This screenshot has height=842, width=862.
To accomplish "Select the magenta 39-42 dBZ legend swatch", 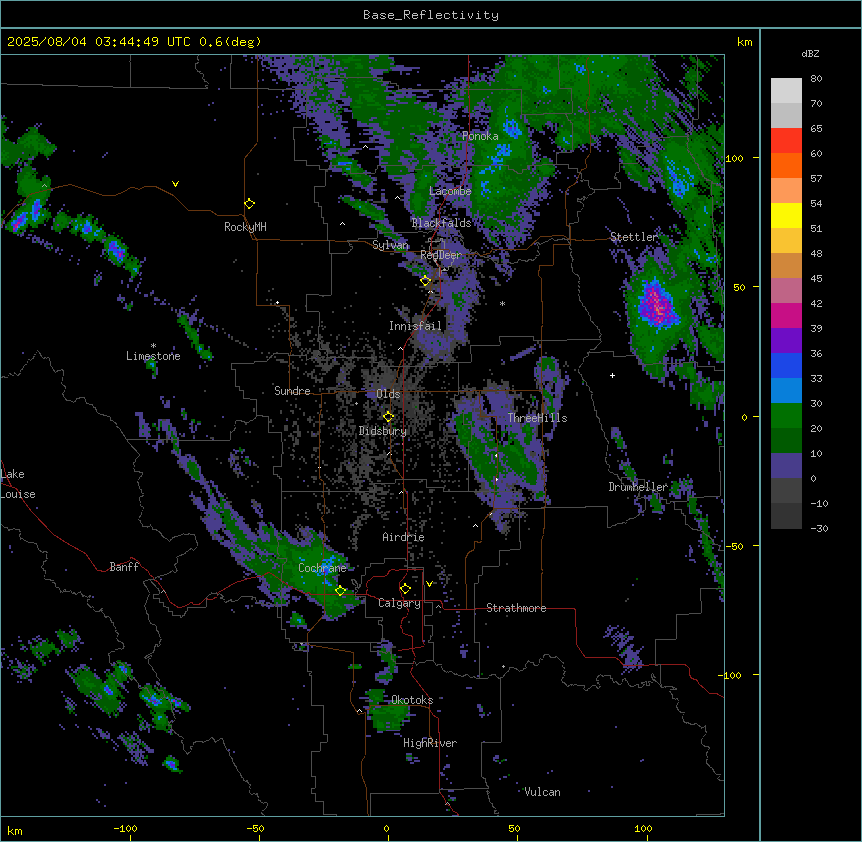I will (786, 315).
